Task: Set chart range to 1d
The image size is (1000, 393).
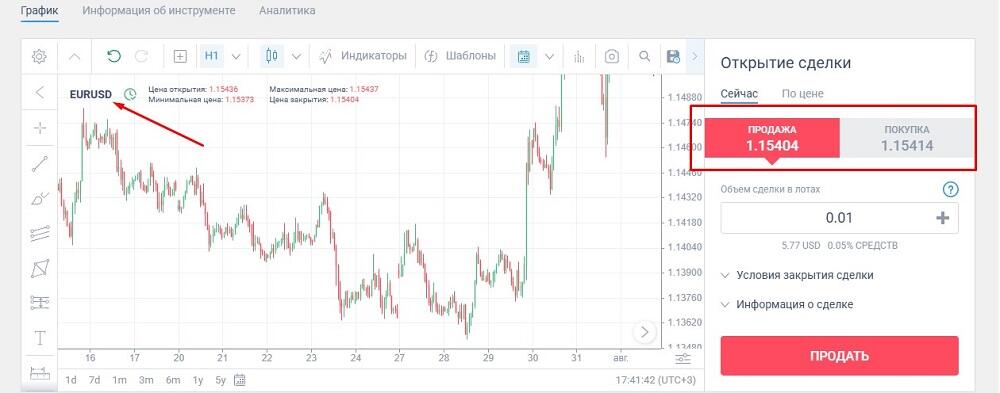Action: pos(71,380)
